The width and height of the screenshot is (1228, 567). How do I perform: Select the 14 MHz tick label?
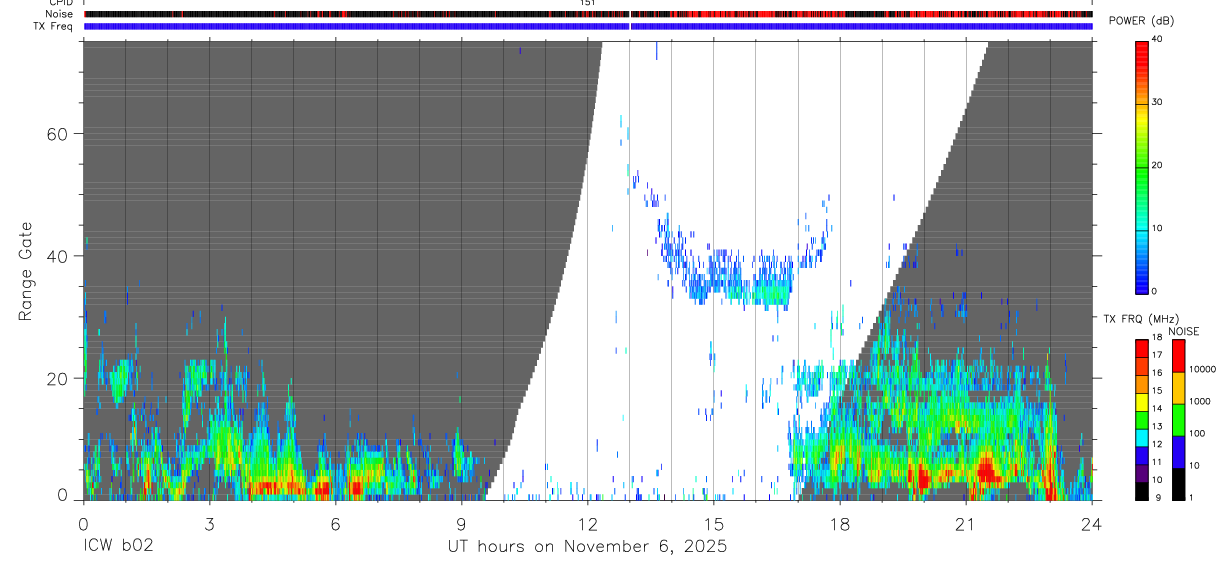coord(1156,409)
